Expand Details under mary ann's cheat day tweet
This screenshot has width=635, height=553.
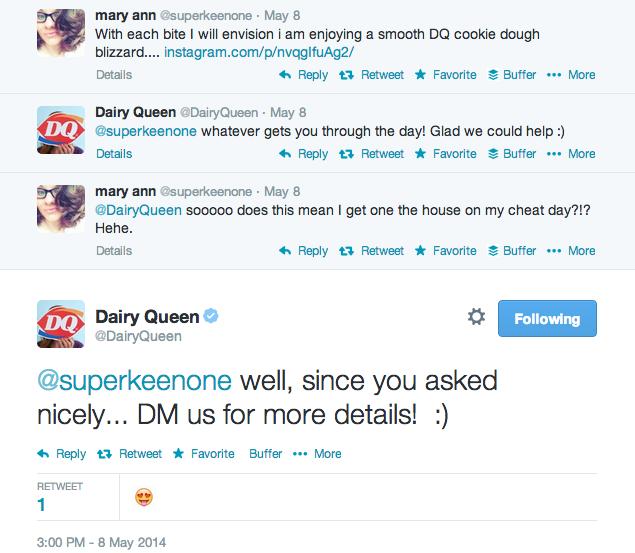tap(114, 251)
